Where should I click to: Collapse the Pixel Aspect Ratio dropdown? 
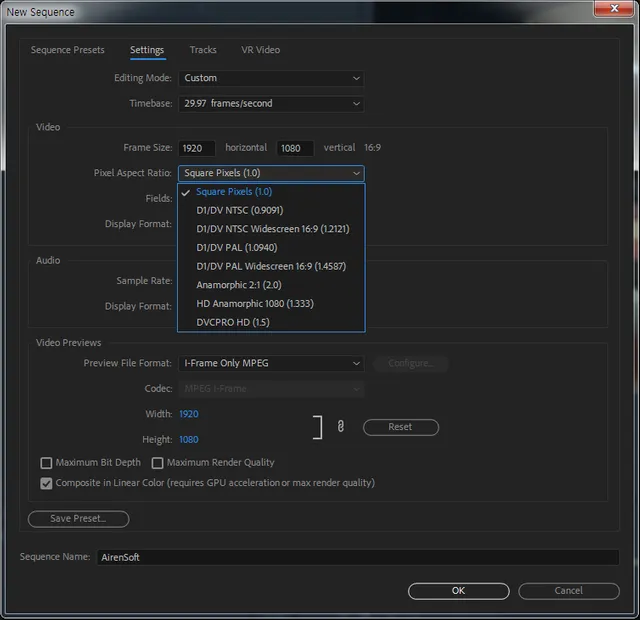271,173
